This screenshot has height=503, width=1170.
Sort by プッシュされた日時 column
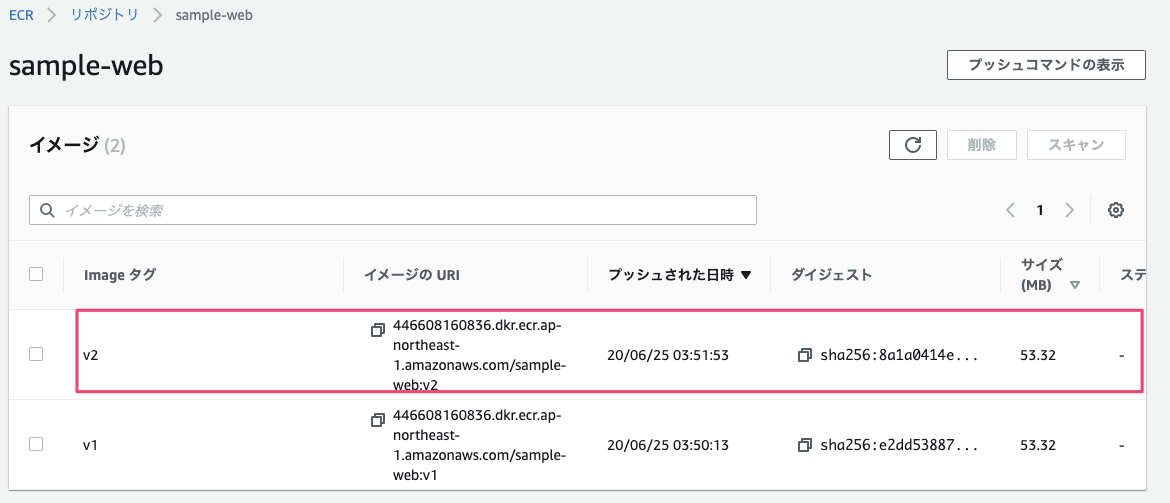coord(679,275)
